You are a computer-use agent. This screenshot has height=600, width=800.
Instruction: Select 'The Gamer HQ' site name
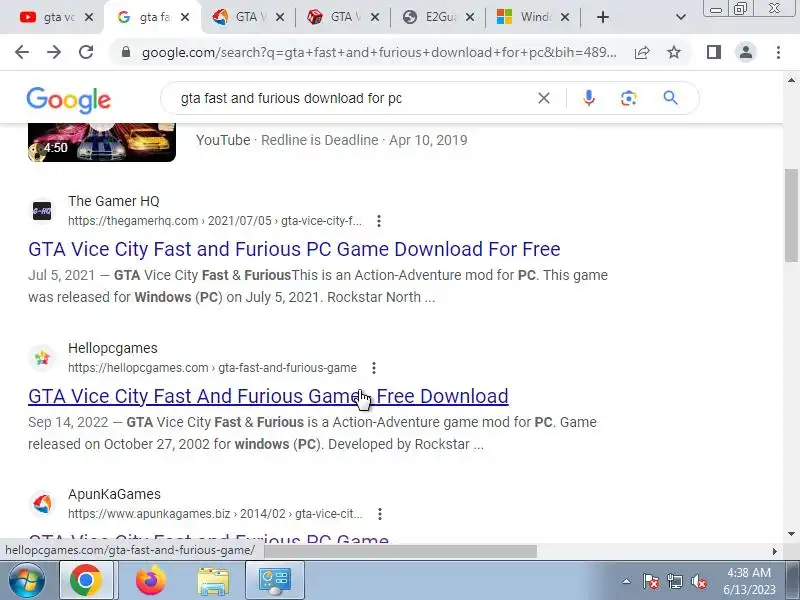[x=114, y=201]
